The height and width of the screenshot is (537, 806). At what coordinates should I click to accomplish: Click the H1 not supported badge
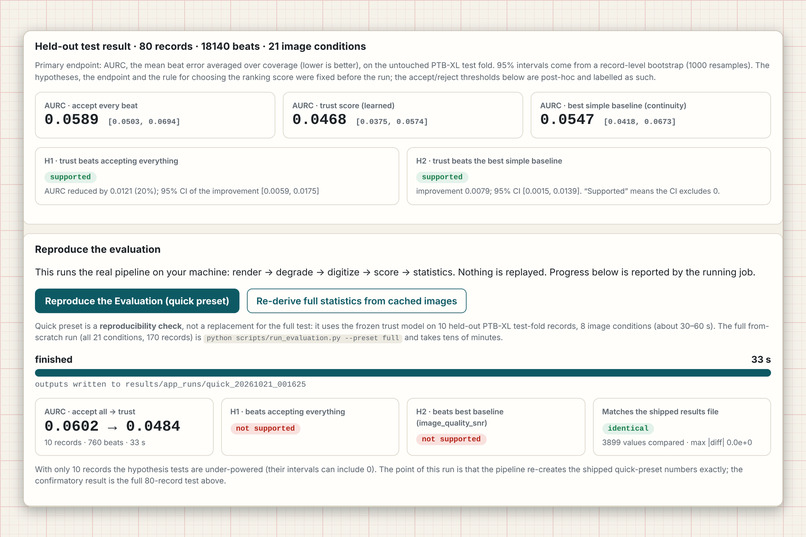(x=265, y=428)
